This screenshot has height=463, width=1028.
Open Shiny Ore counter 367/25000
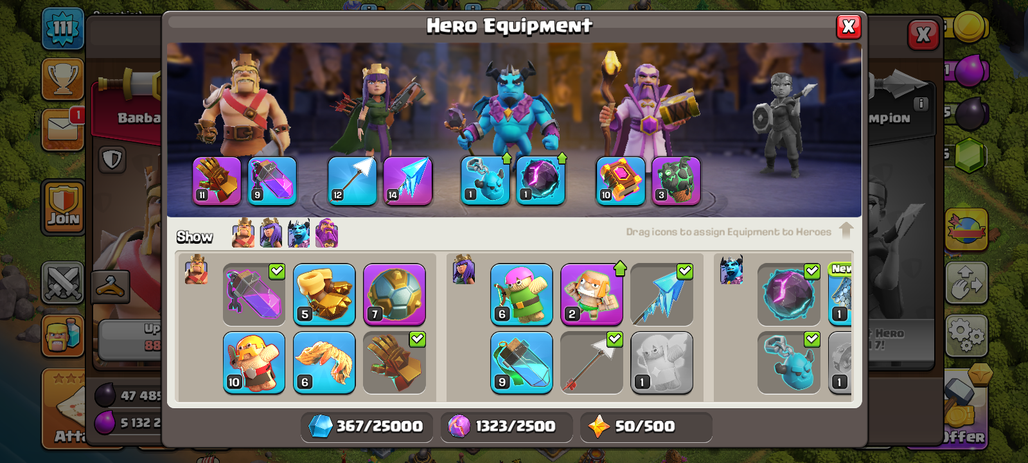pyautogui.click(x=367, y=427)
